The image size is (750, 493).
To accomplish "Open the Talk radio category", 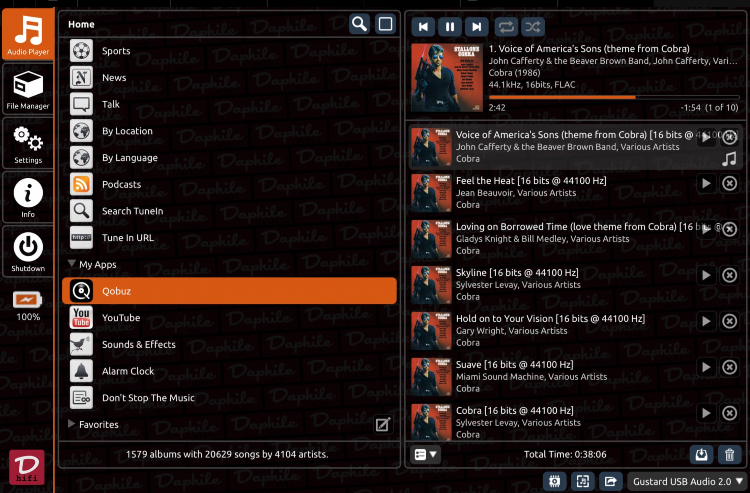I will [229, 104].
